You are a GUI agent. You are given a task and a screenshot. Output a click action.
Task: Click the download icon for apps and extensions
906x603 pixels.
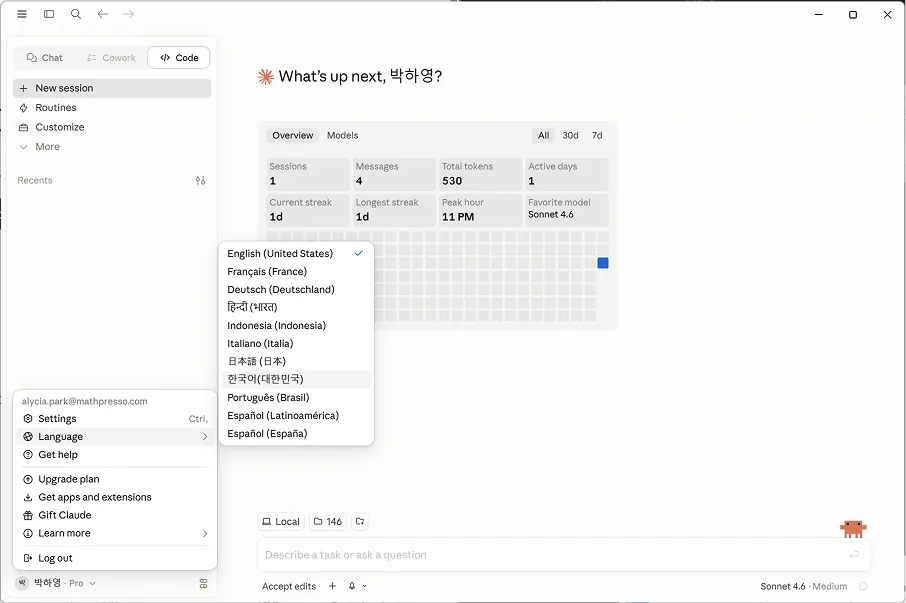[x=28, y=497]
